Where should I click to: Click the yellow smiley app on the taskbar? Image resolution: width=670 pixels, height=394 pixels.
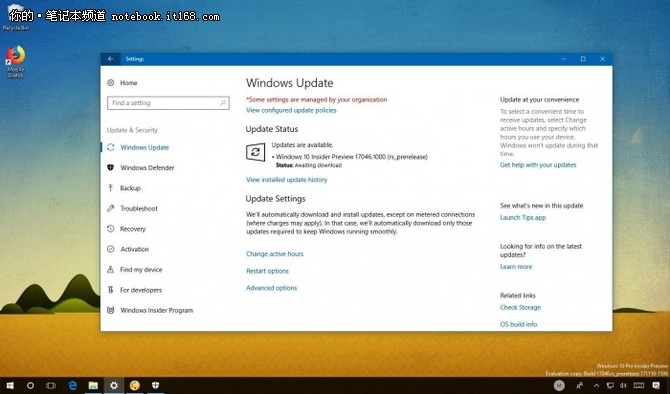(x=135, y=385)
